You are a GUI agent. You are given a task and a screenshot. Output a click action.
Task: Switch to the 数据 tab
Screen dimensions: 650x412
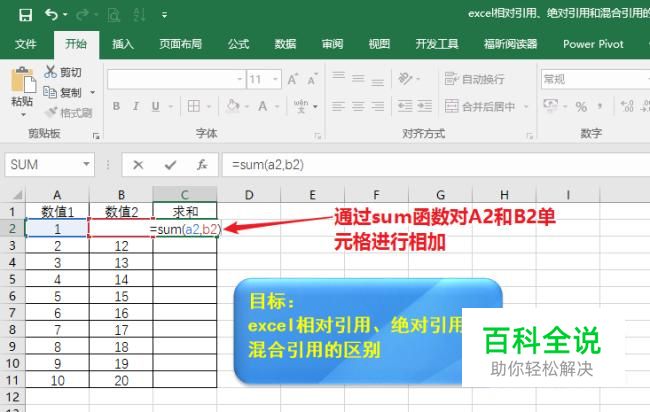[x=285, y=44]
